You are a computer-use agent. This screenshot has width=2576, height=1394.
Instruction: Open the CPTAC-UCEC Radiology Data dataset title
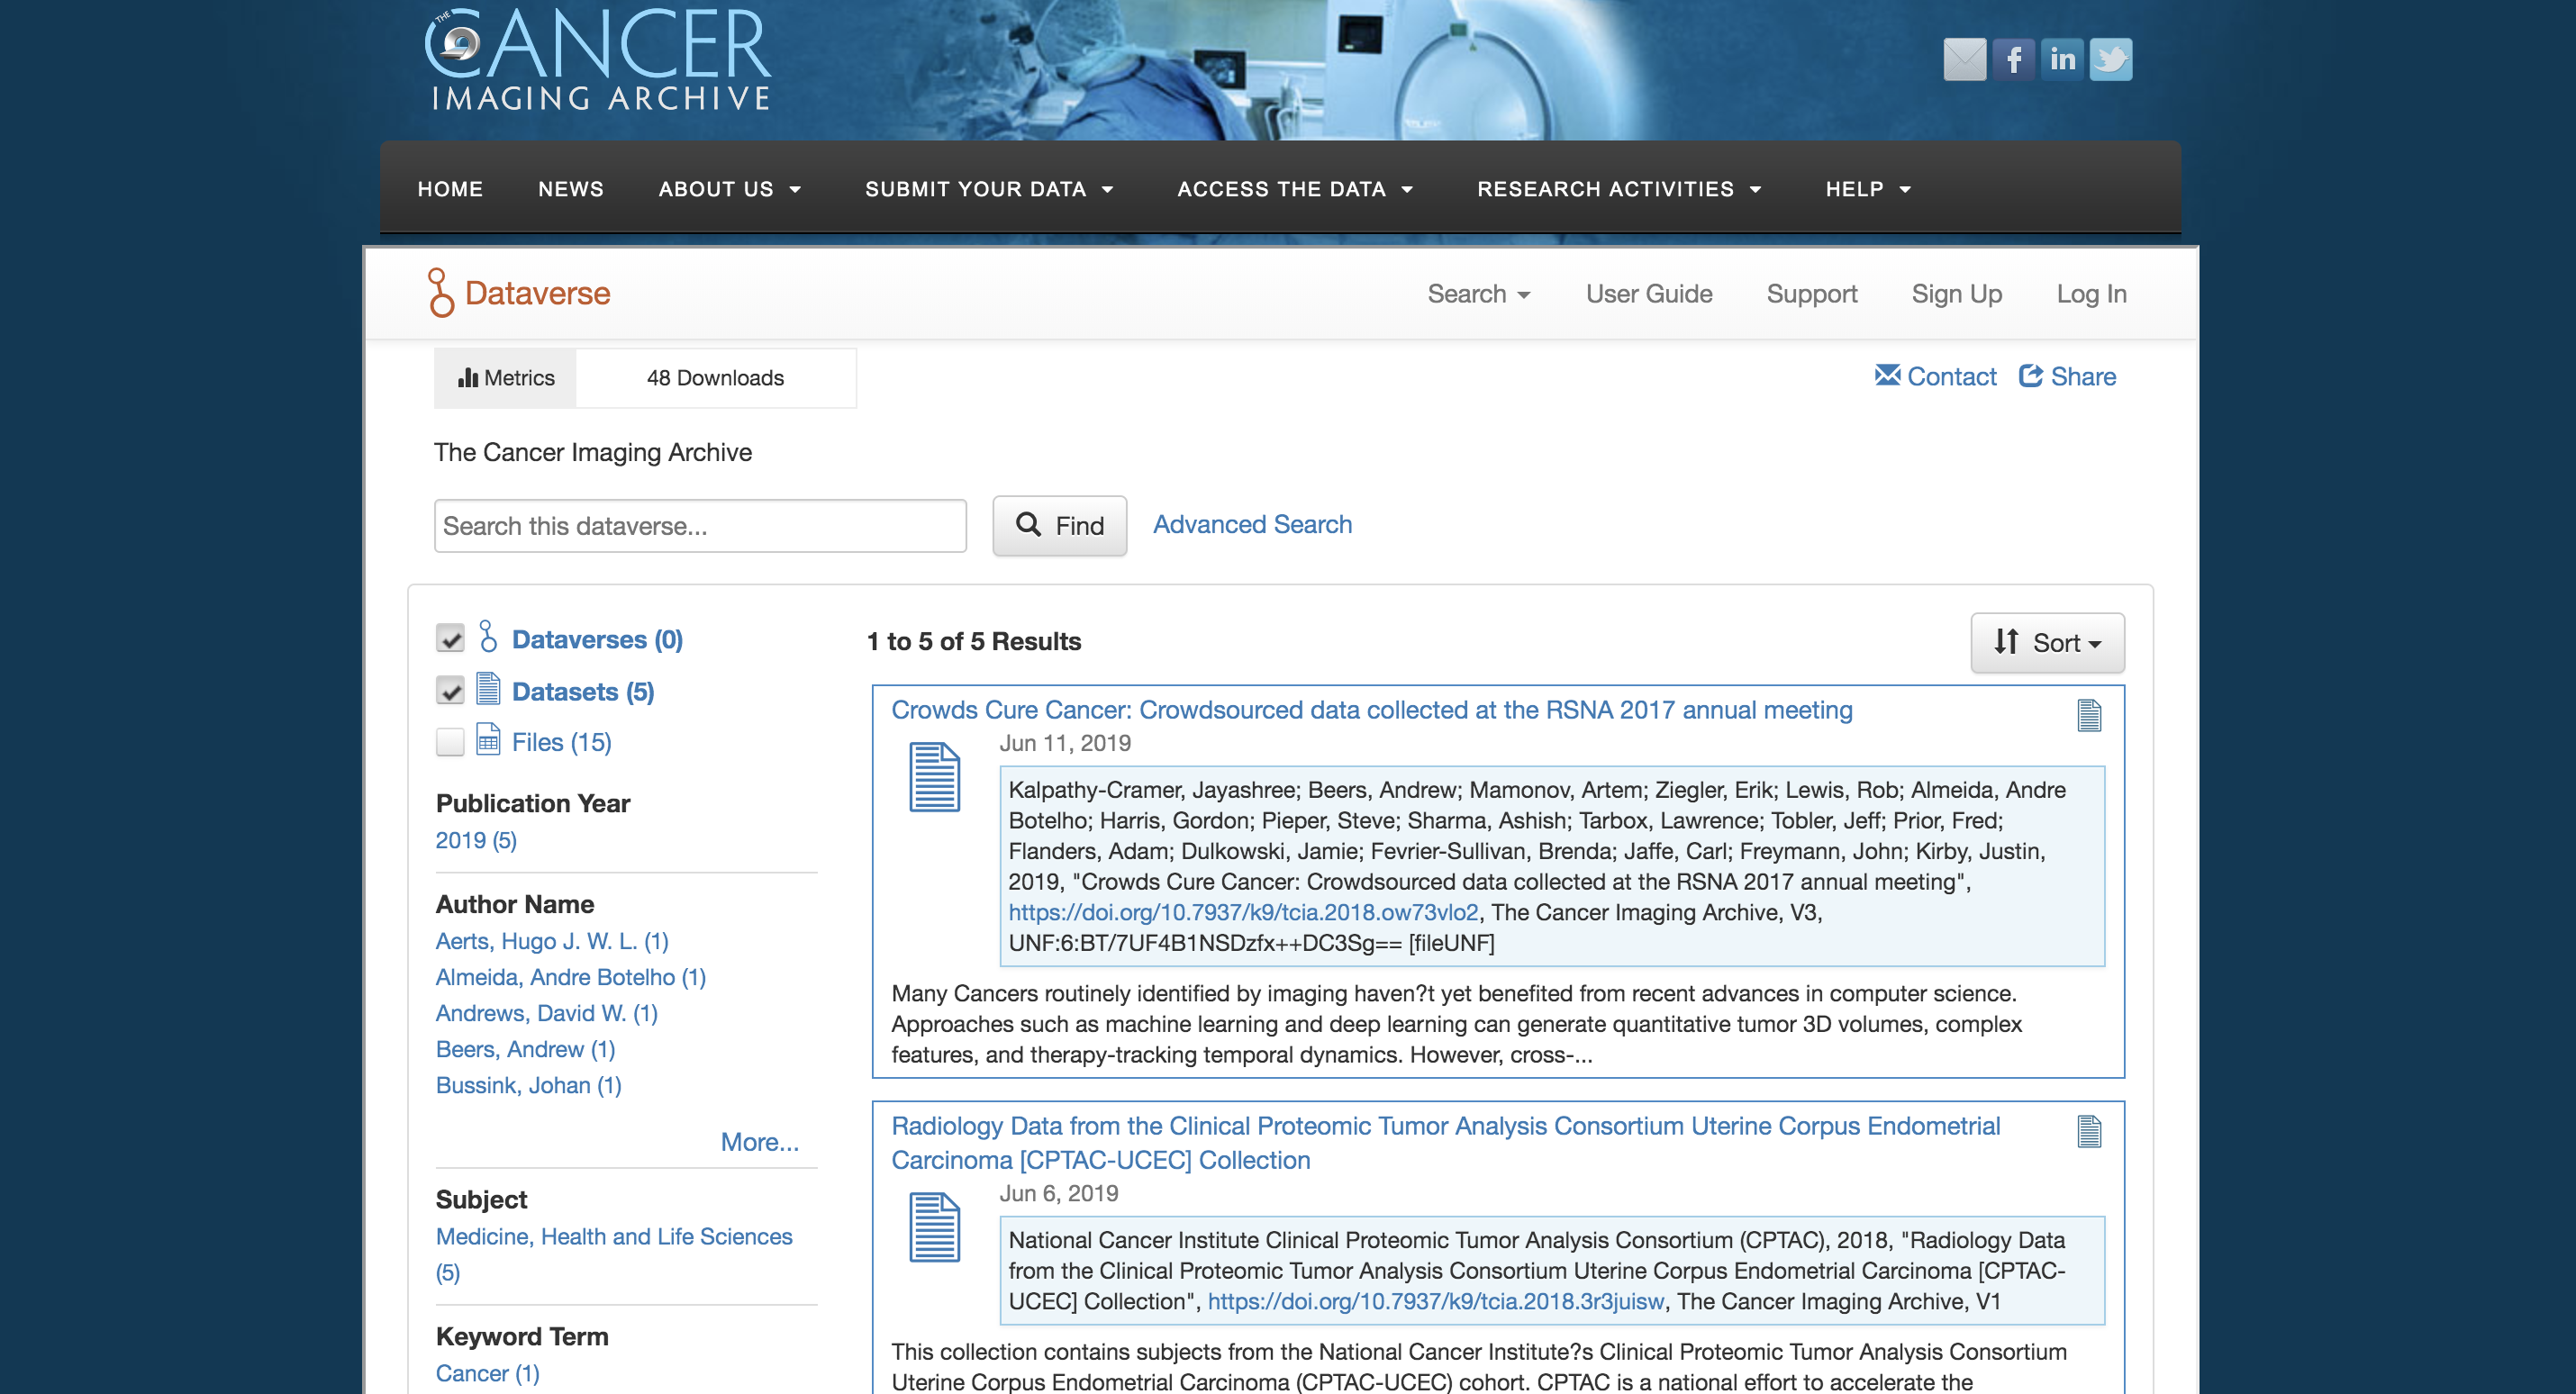tap(1446, 1143)
